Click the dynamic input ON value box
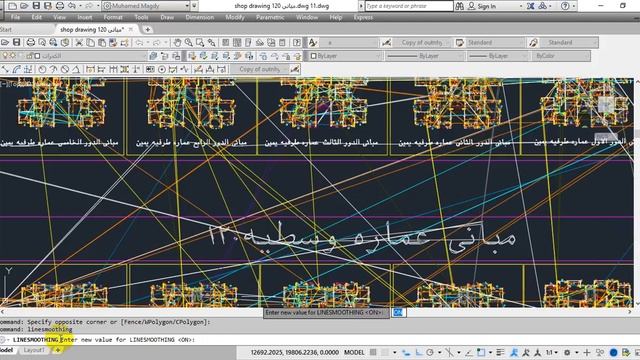 coord(398,312)
